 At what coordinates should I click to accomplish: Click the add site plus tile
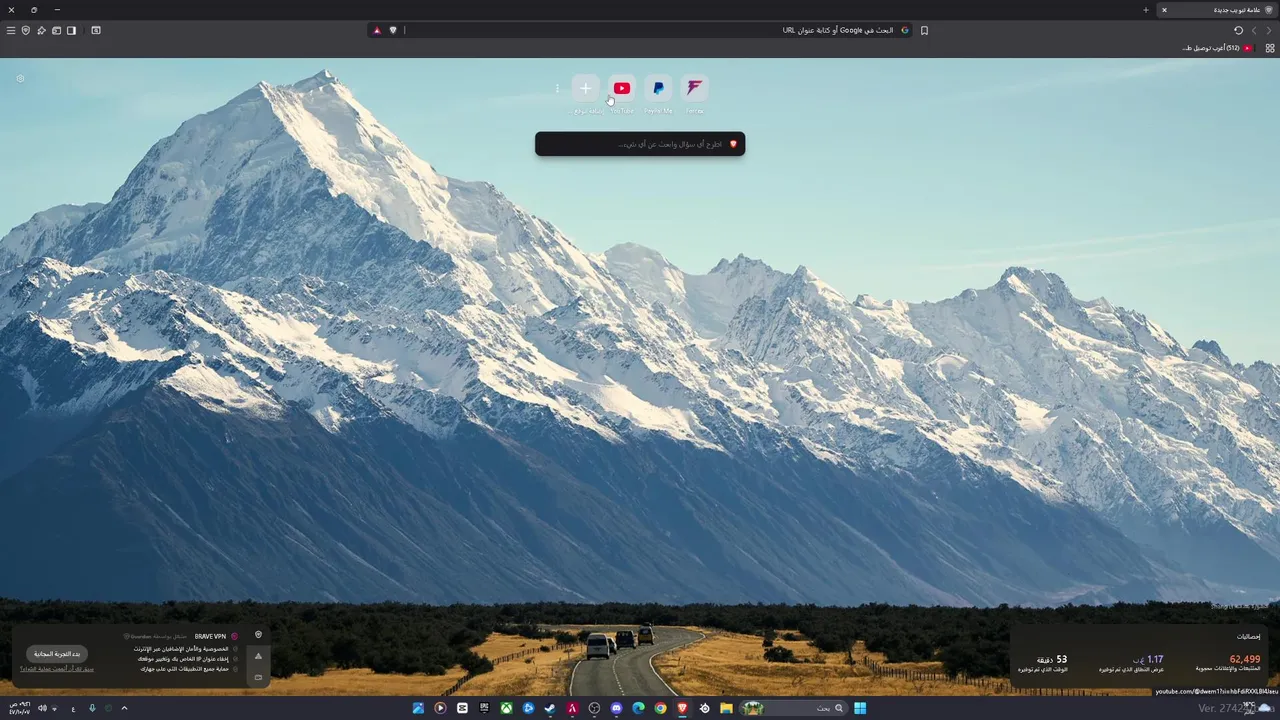[x=586, y=88]
